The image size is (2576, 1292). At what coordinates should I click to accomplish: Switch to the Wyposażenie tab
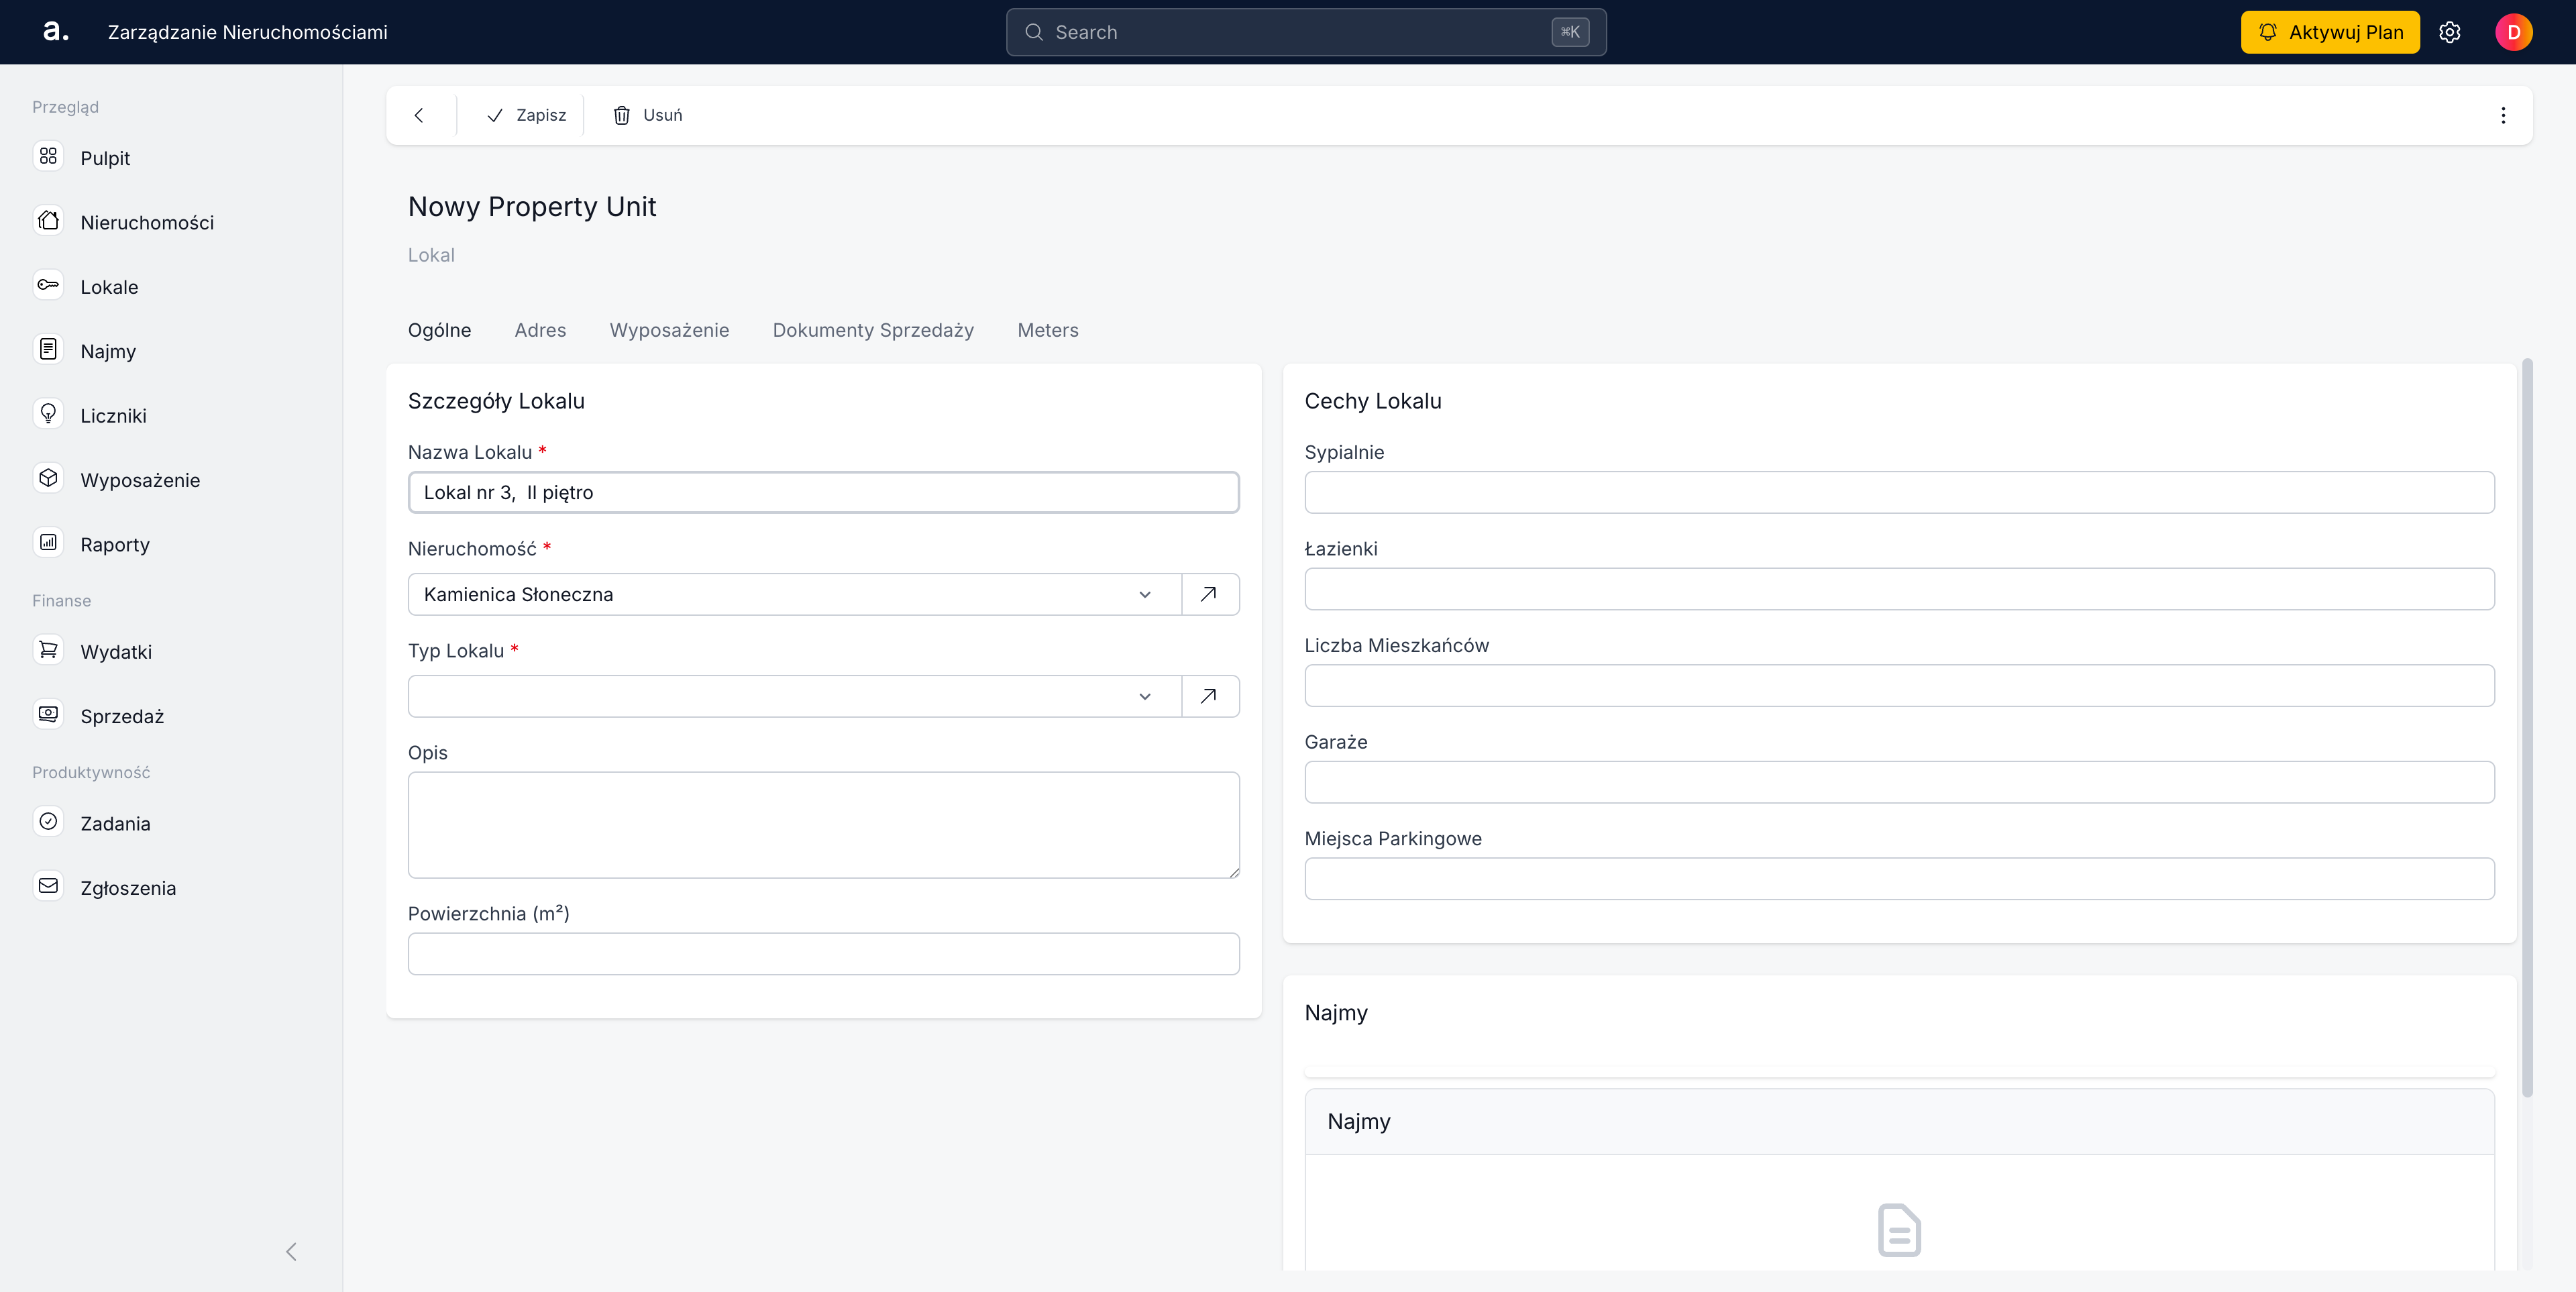point(669,330)
